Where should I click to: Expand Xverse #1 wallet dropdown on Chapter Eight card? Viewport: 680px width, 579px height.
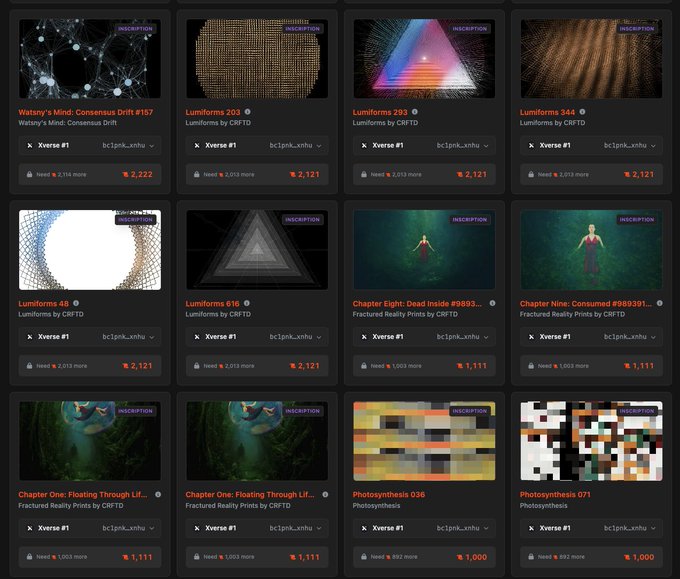click(424, 337)
